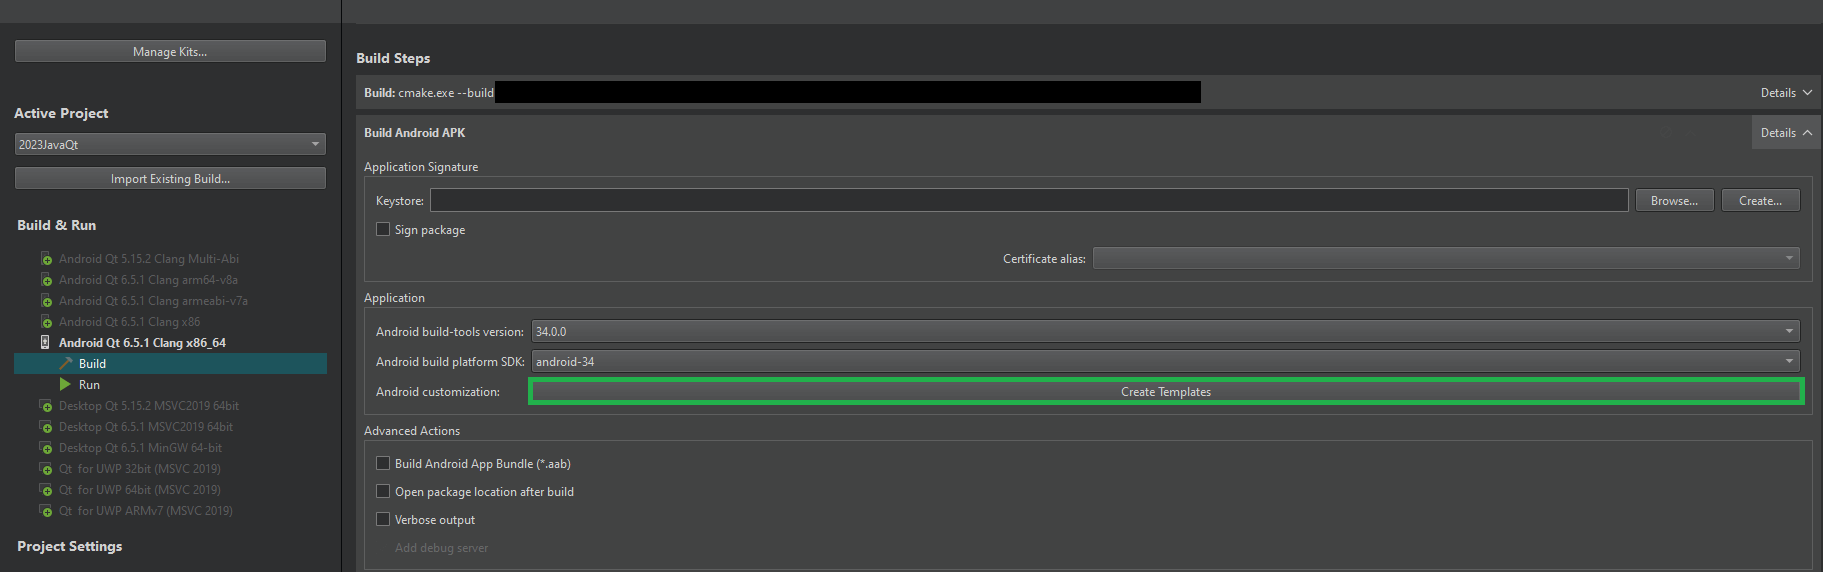This screenshot has height=572, width=1823.
Task: Expand Details of cmake.exe build step
Action: (x=1786, y=92)
